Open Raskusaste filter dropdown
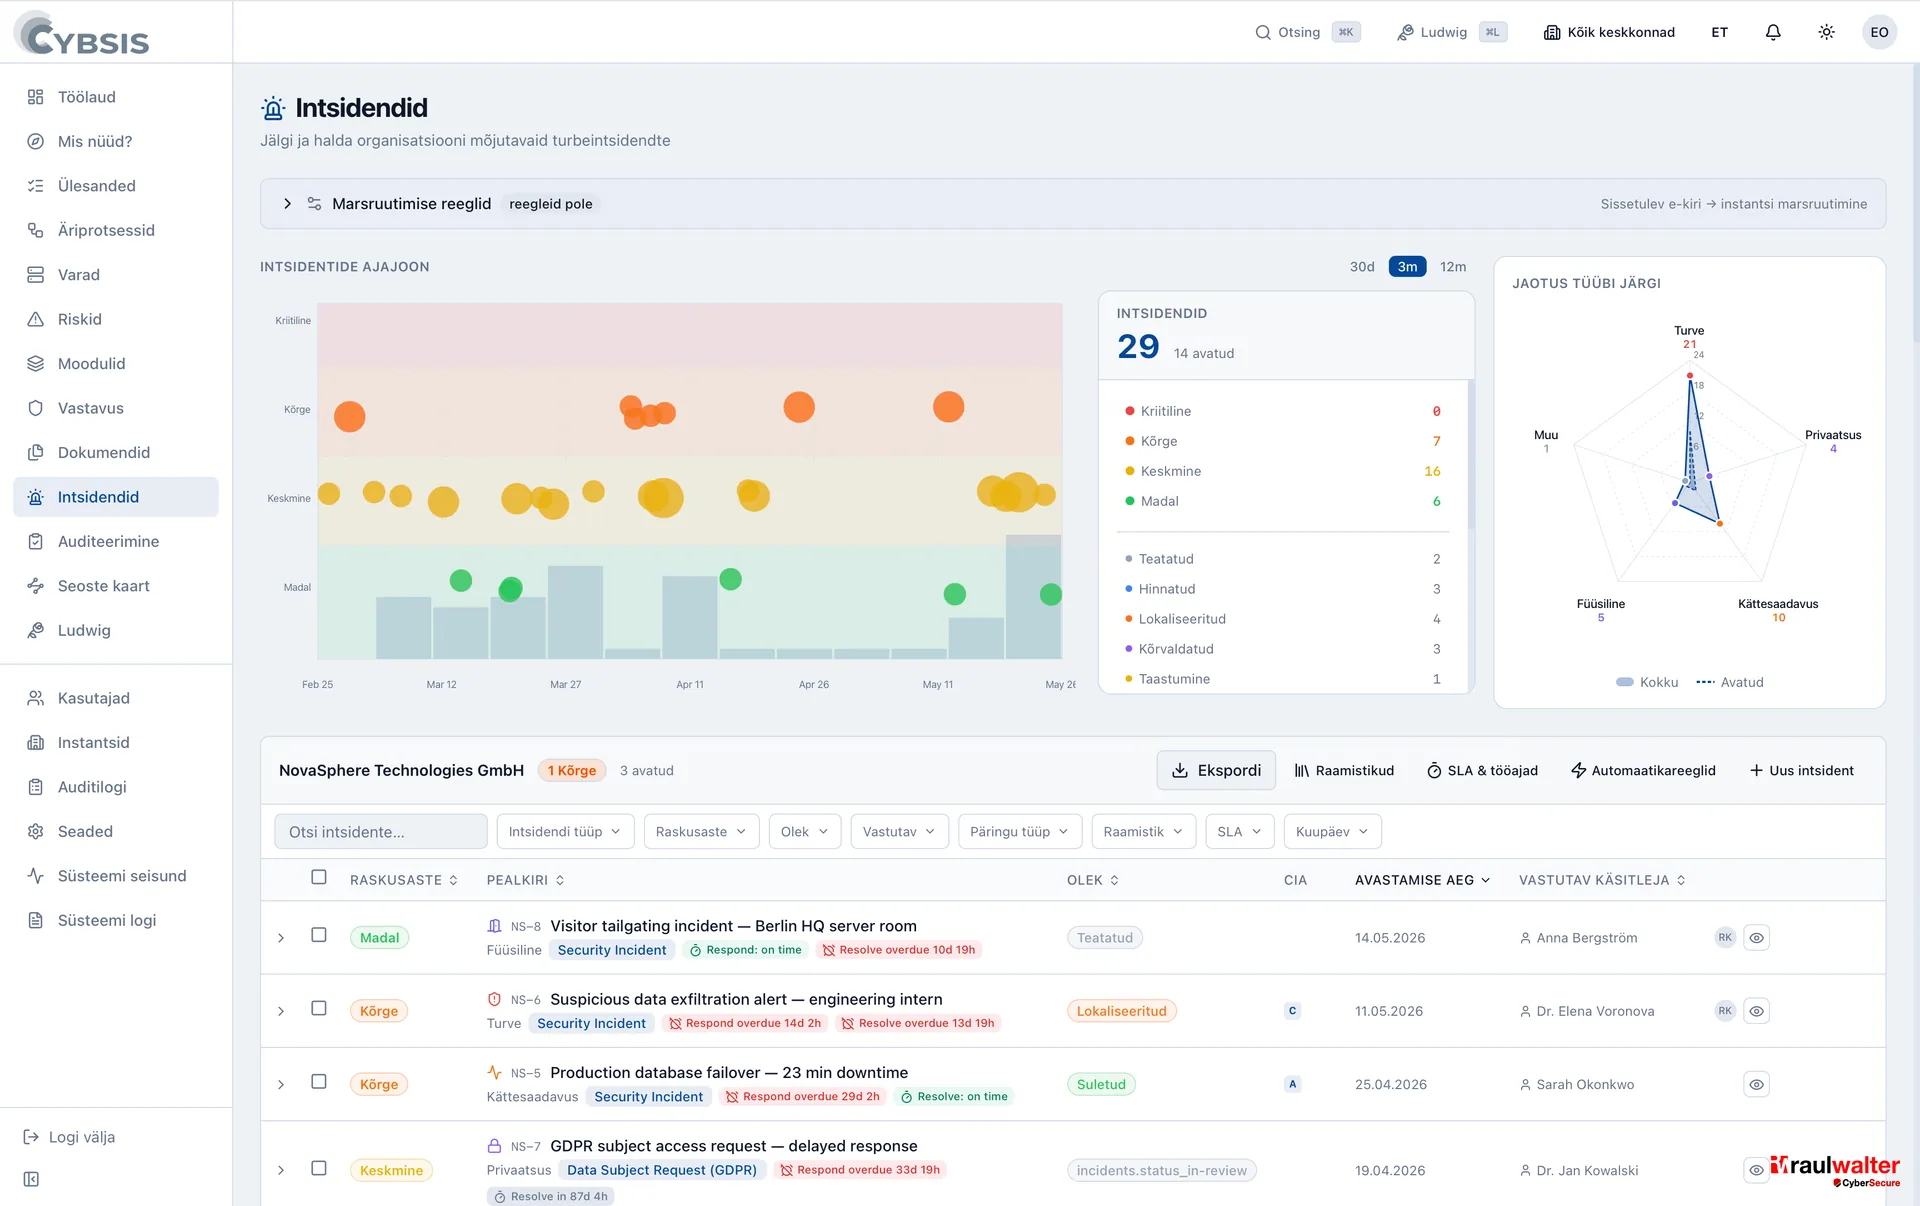 coord(701,832)
